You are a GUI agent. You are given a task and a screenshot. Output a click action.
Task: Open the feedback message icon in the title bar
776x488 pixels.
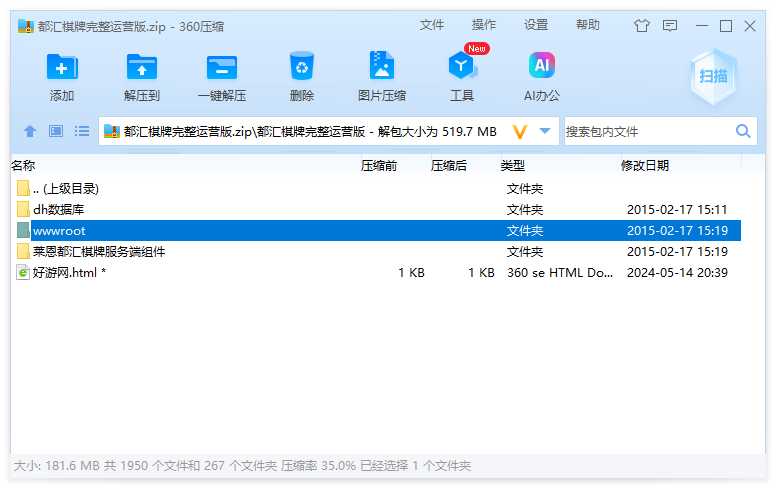point(670,25)
